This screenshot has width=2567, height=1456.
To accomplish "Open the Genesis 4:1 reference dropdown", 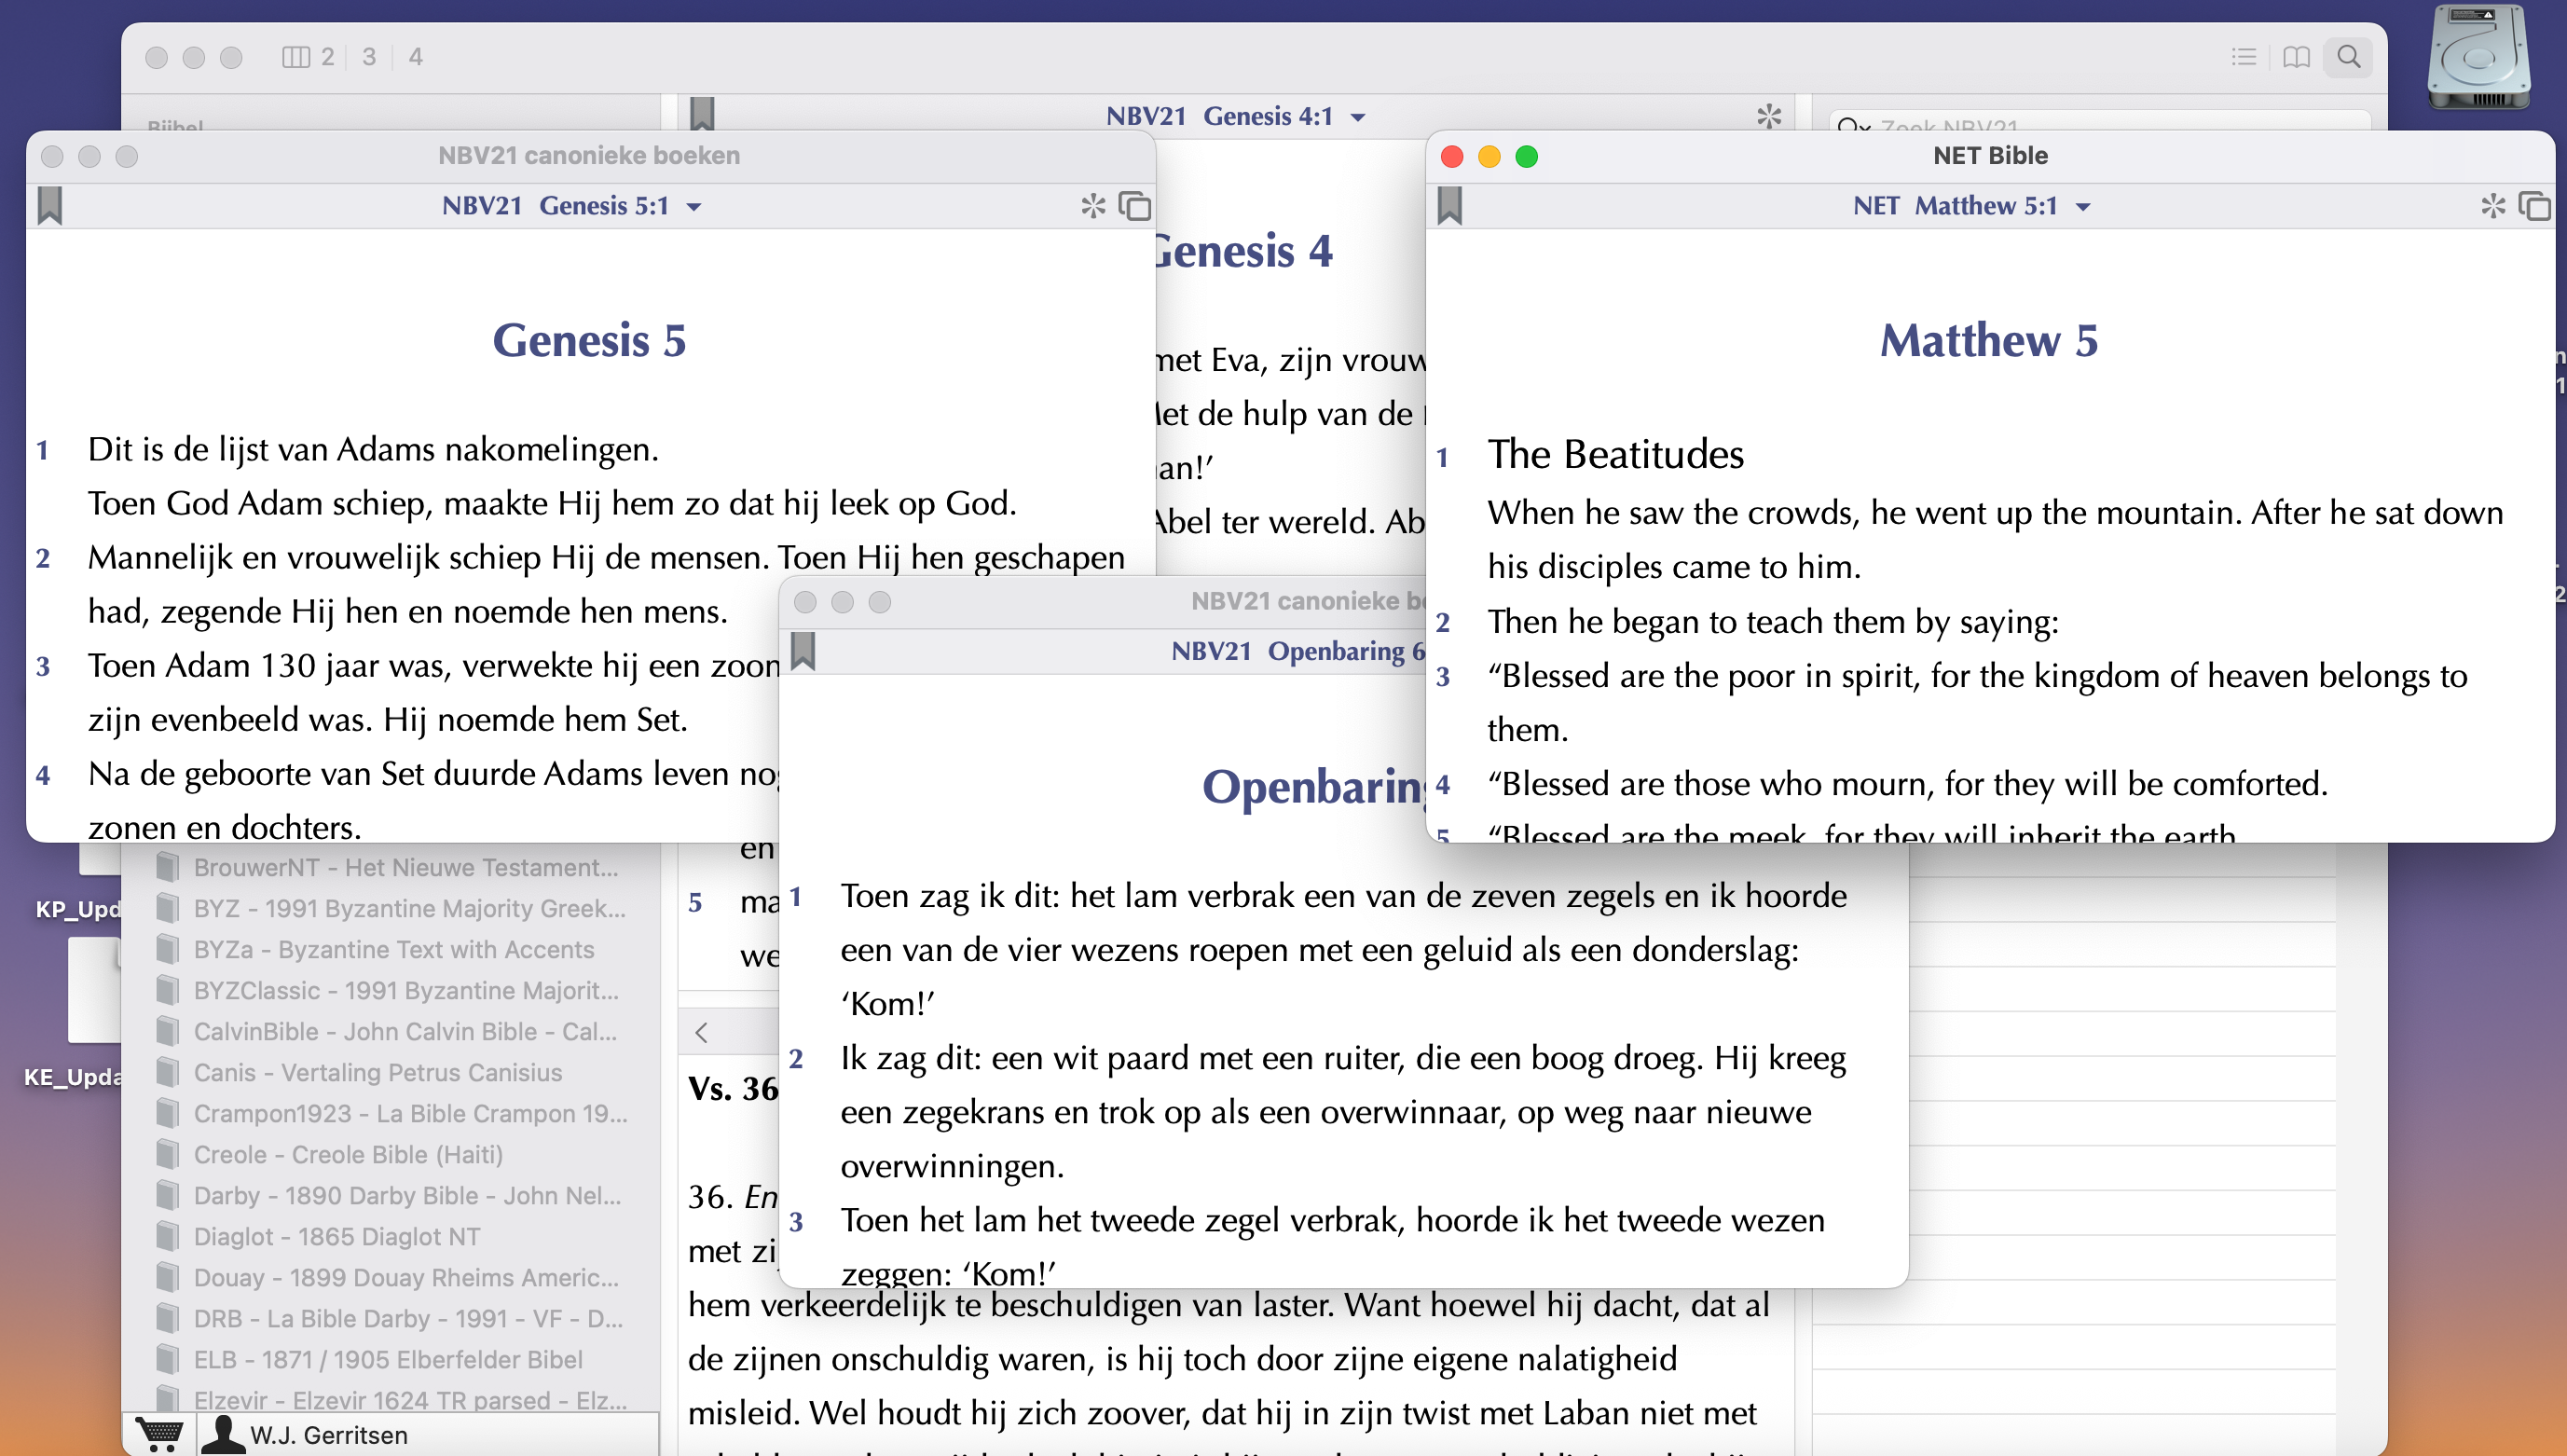I will 1358,117.
